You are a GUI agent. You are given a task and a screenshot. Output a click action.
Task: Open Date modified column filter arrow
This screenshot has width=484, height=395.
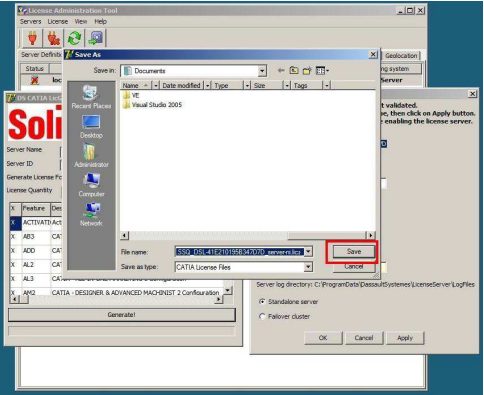point(208,86)
